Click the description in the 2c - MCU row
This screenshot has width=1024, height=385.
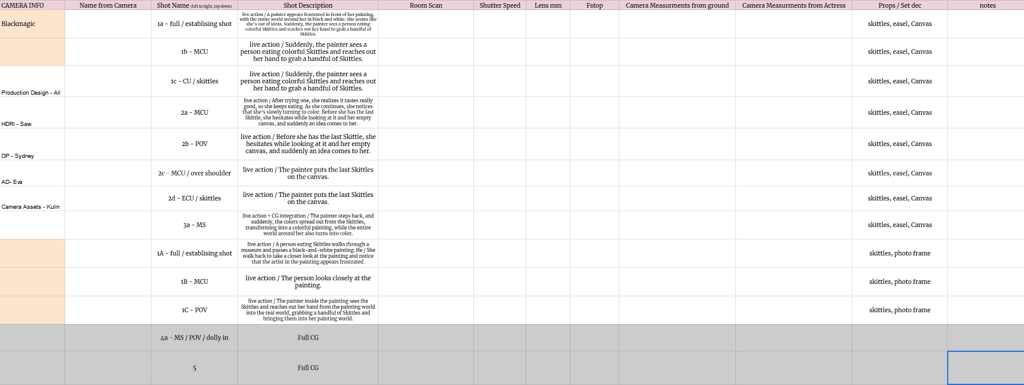click(308, 173)
